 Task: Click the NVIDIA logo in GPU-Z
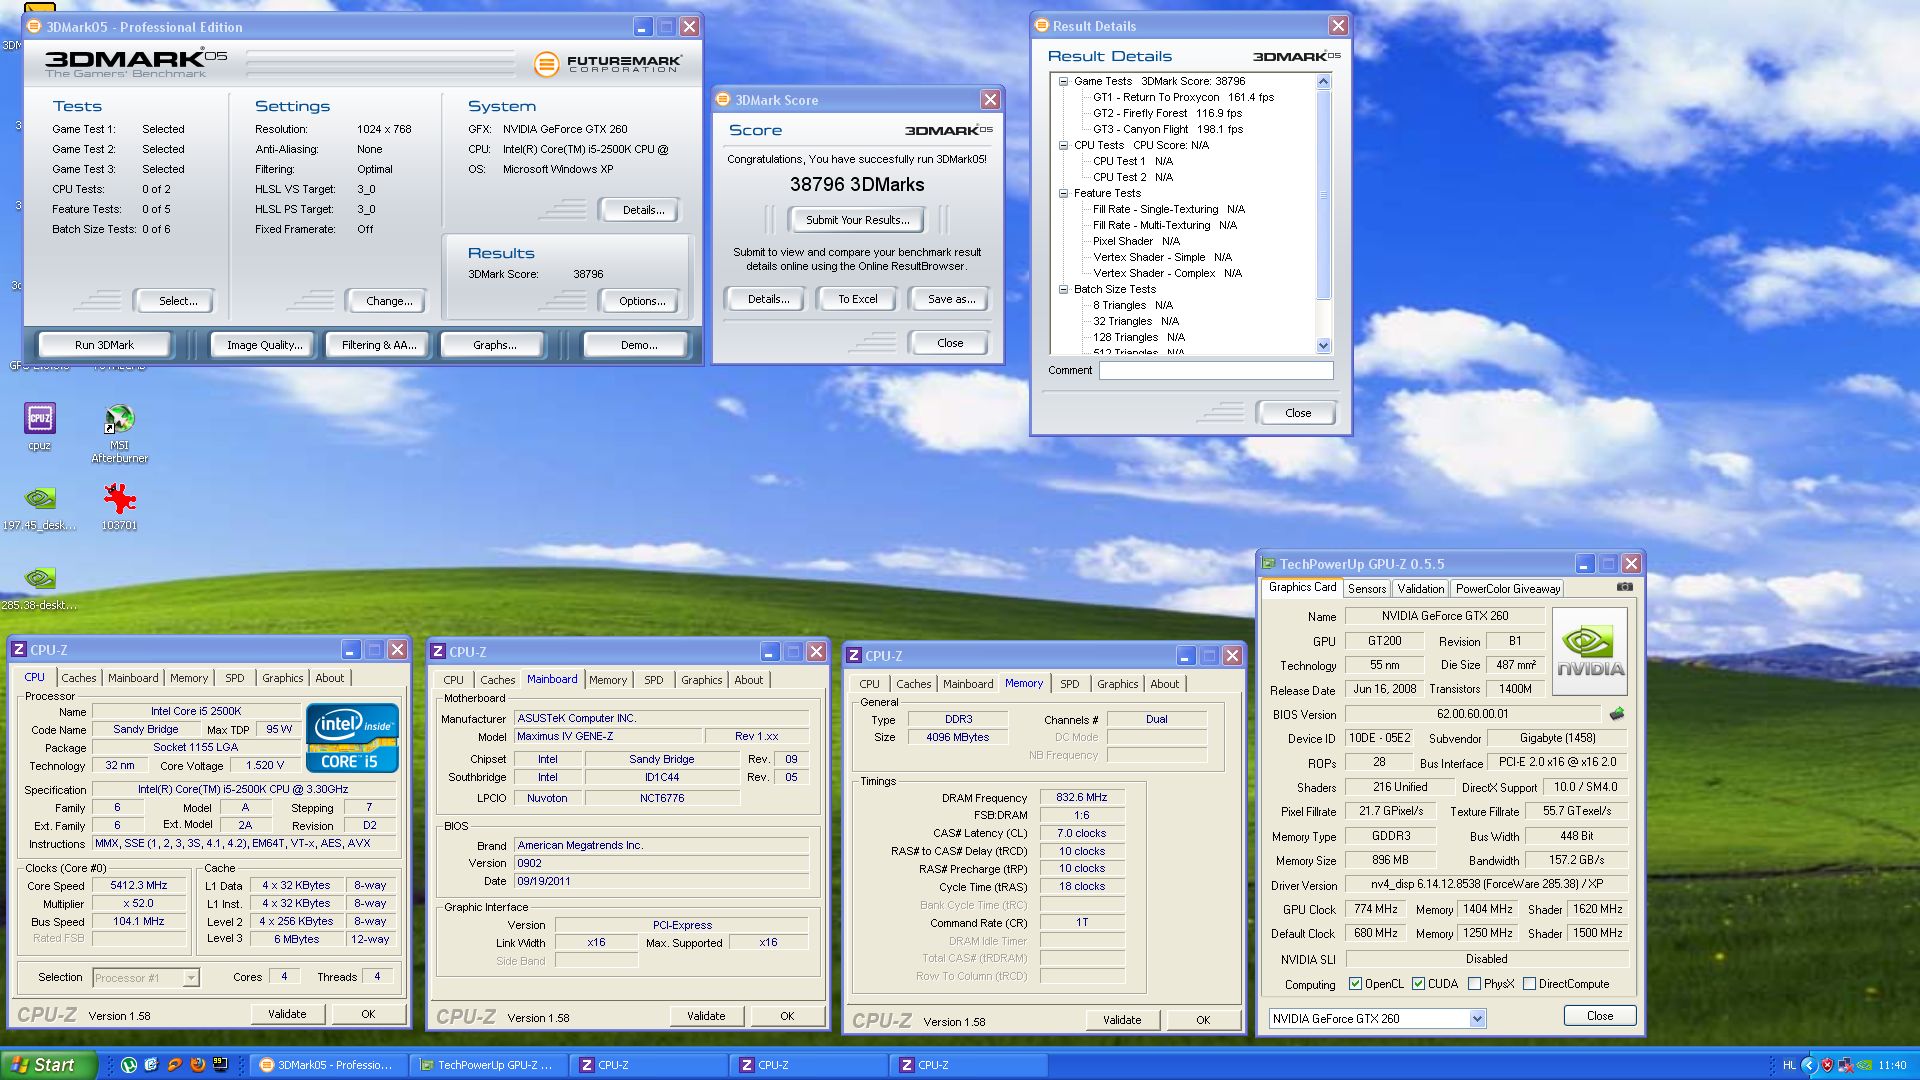click(x=1590, y=651)
